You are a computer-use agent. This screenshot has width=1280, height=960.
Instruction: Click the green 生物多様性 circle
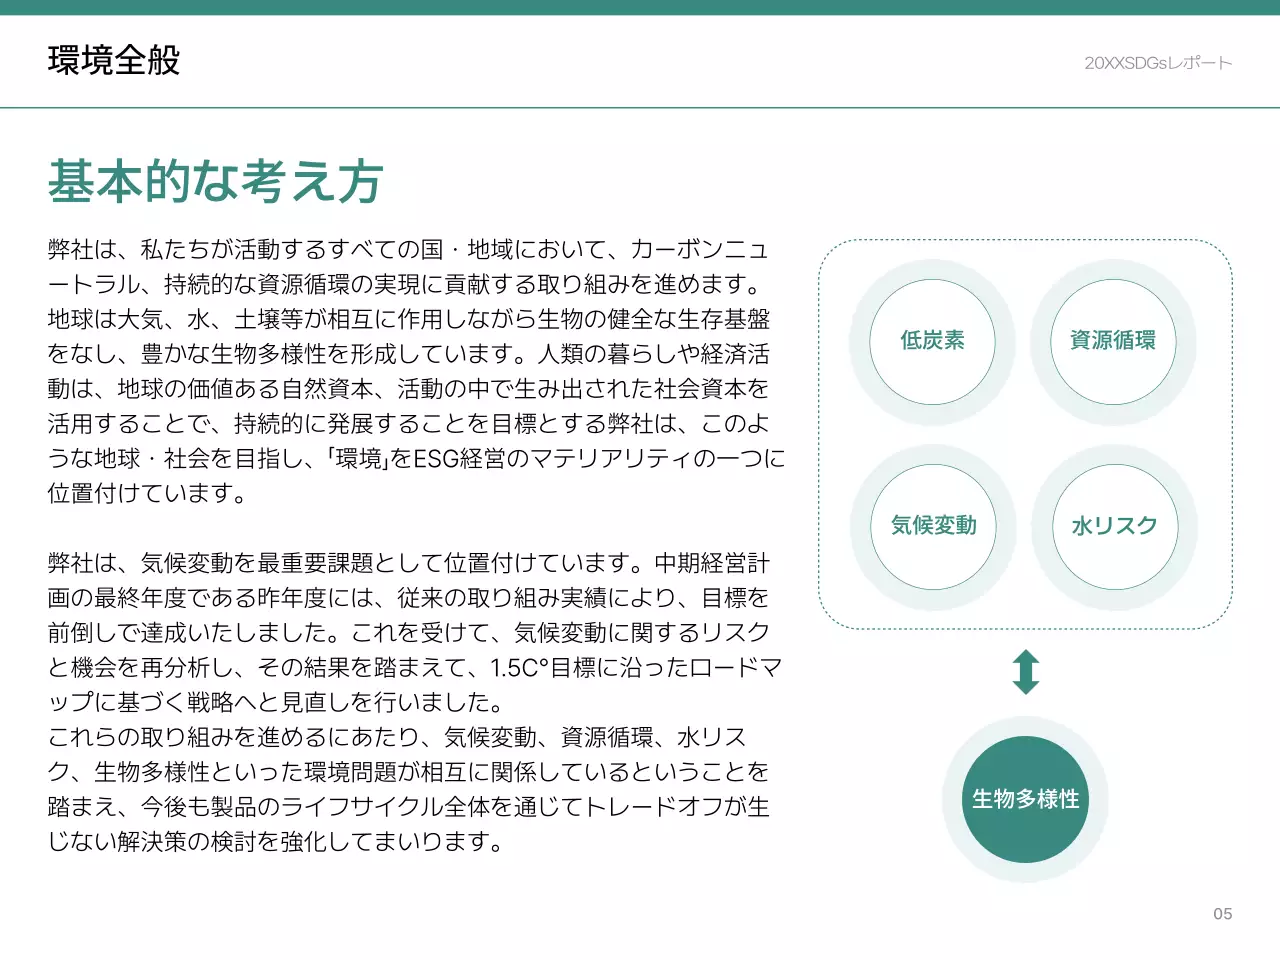[x=1024, y=799]
